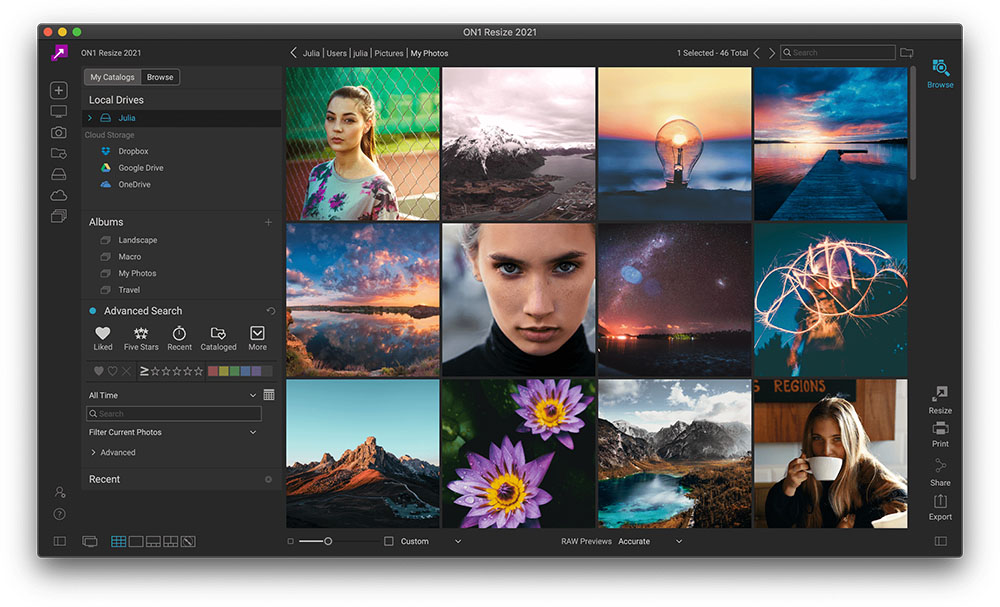Image resolution: width=1000 pixels, height=607 pixels.
Task: Expand the Advanced section
Action: 93,452
